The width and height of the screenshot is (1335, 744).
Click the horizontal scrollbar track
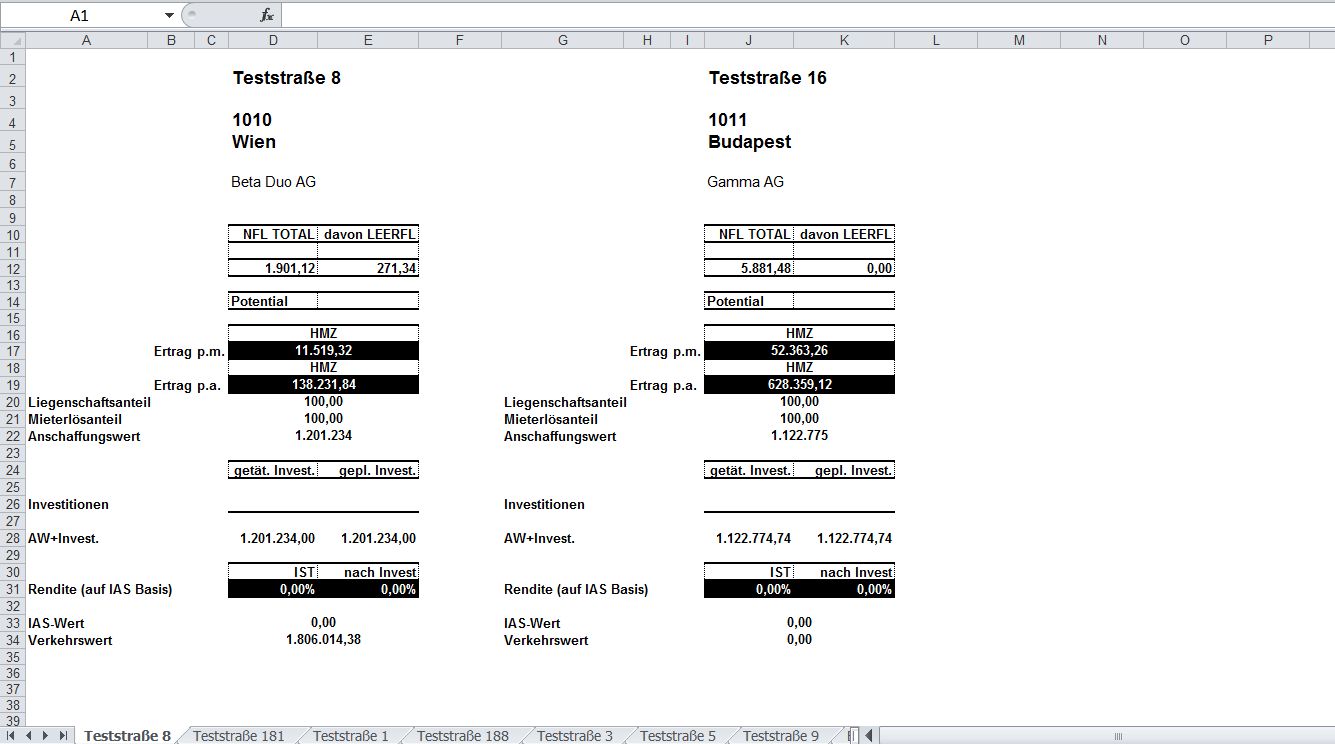1100,736
